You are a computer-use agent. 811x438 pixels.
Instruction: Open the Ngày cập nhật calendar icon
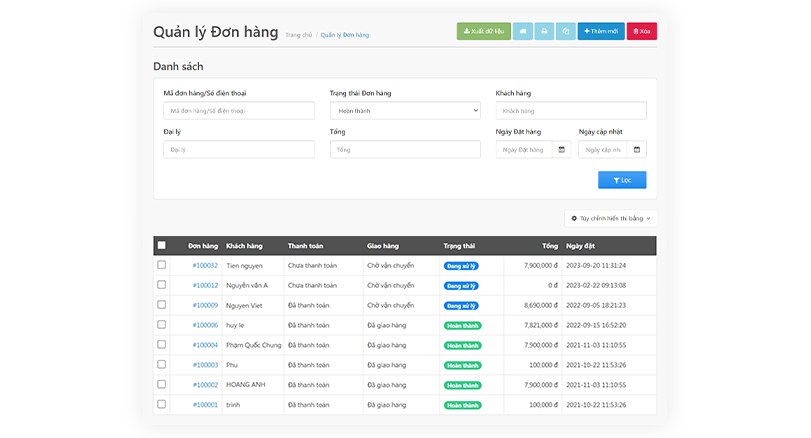(x=637, y=149)
